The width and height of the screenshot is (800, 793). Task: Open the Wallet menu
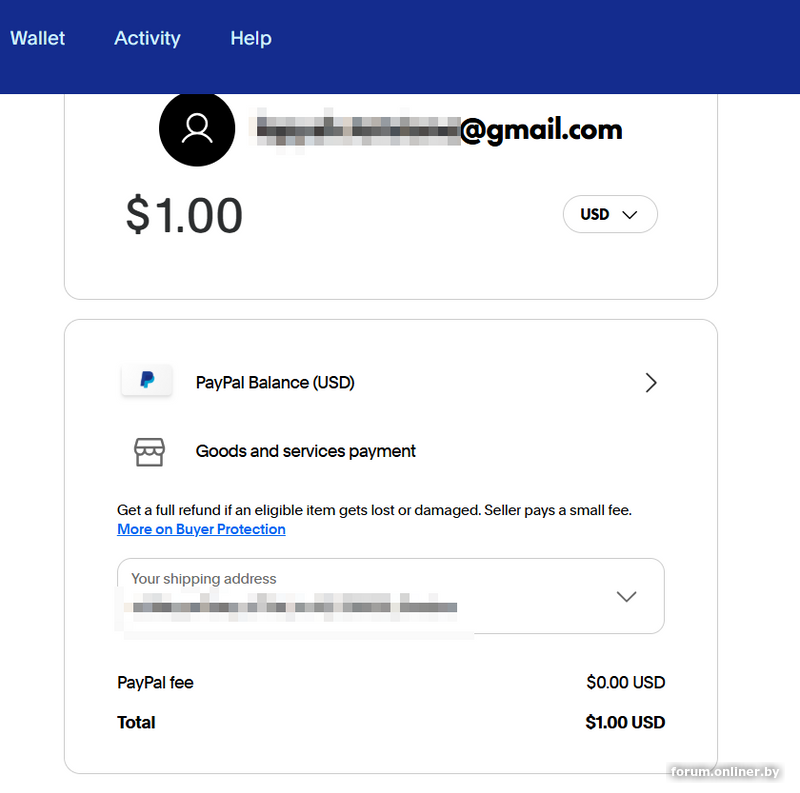pos(37,38)
